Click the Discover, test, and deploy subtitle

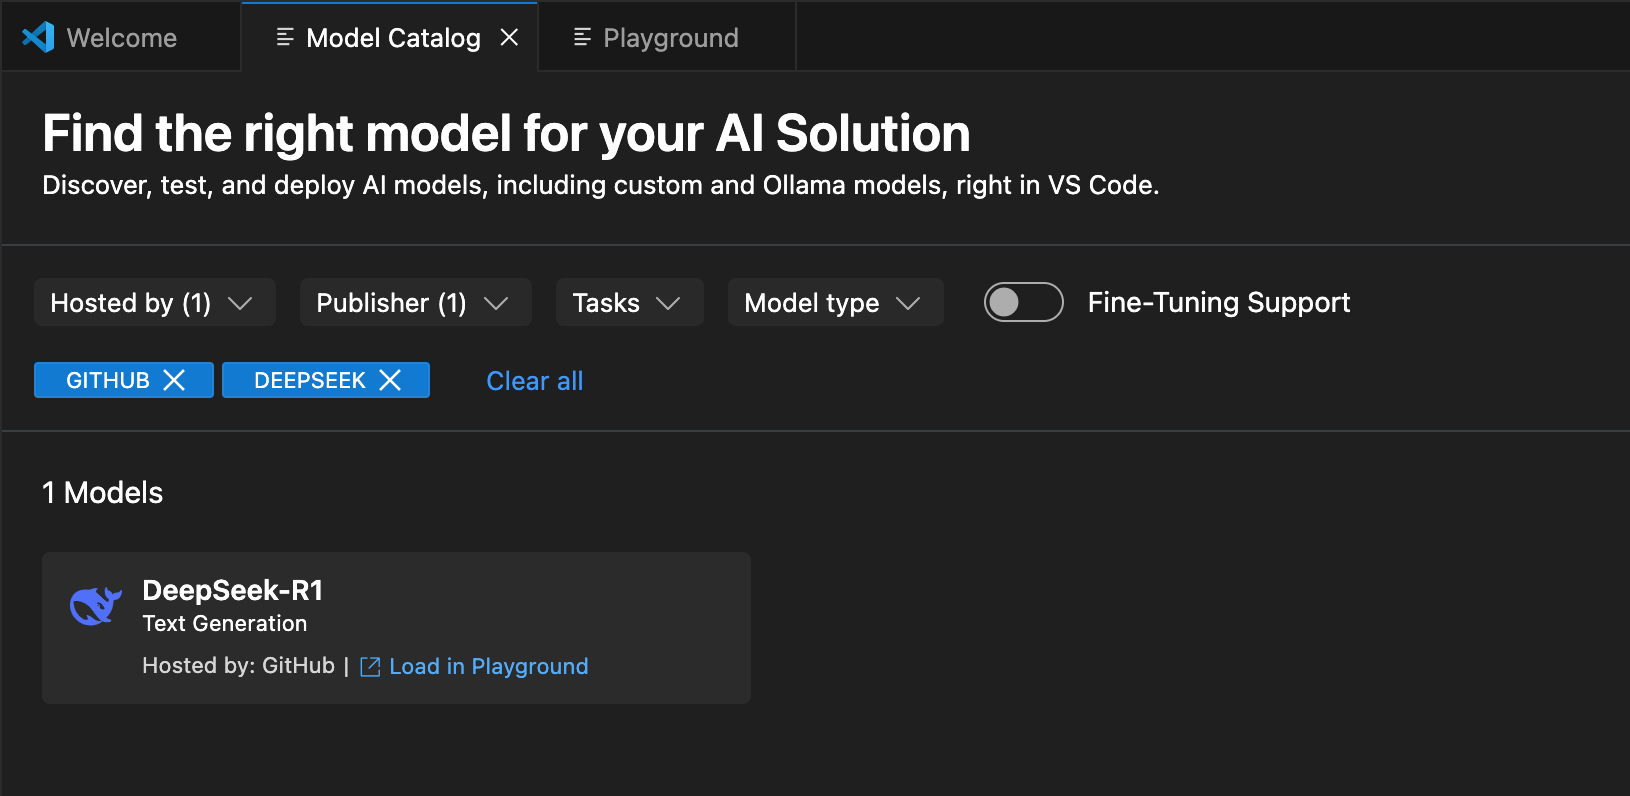[601, 186]
